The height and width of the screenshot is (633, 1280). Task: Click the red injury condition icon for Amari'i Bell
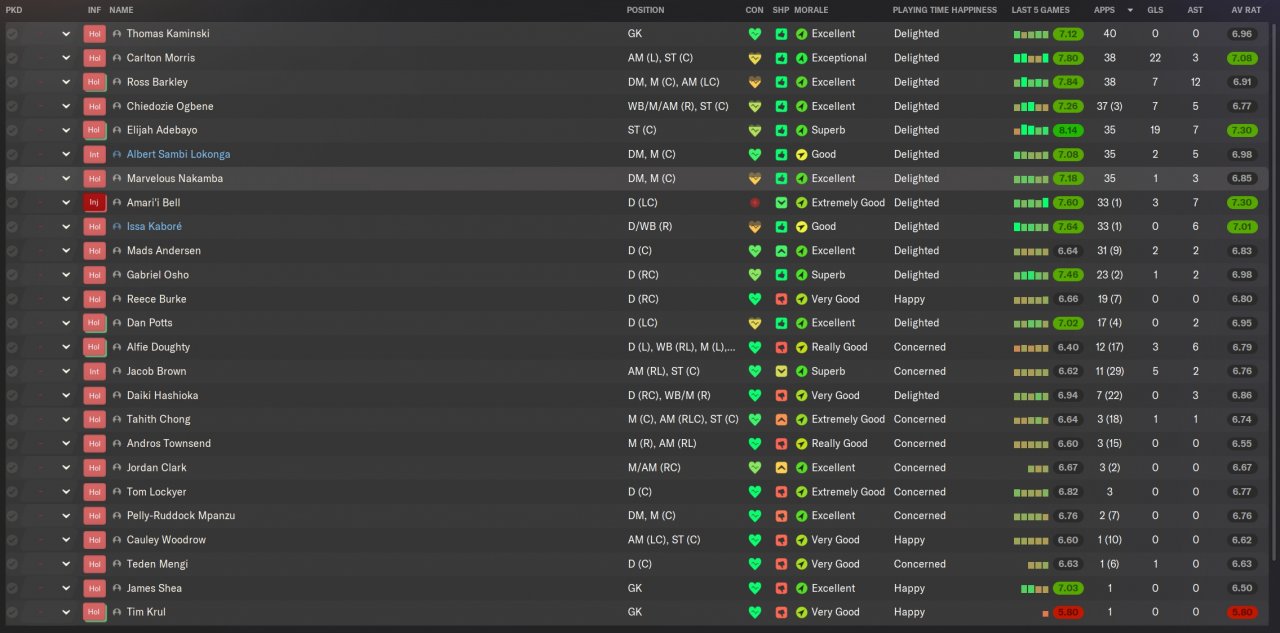click(755, 203)
